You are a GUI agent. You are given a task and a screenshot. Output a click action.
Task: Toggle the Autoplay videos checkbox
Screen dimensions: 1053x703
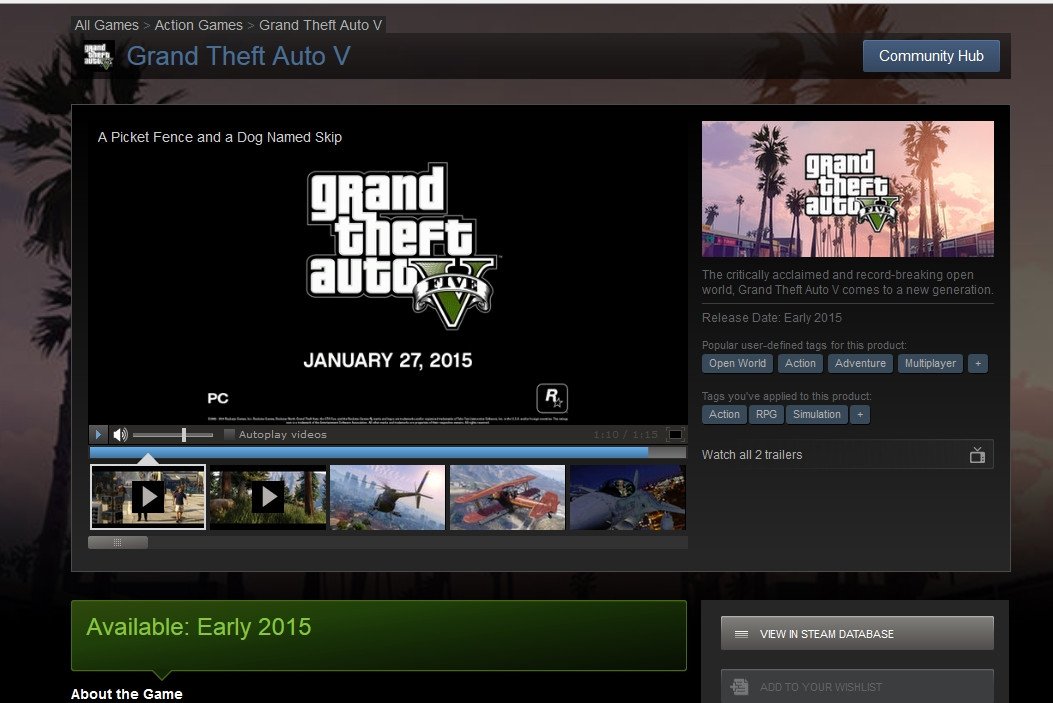229,434
